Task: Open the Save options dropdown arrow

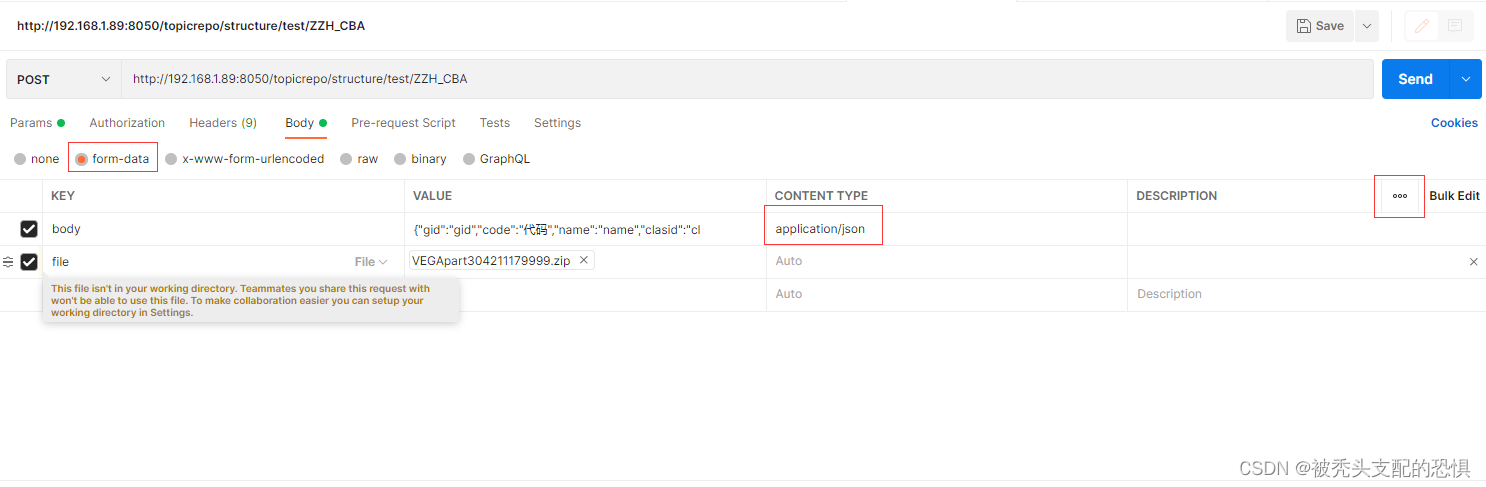Action: [x=1367, y=26]
